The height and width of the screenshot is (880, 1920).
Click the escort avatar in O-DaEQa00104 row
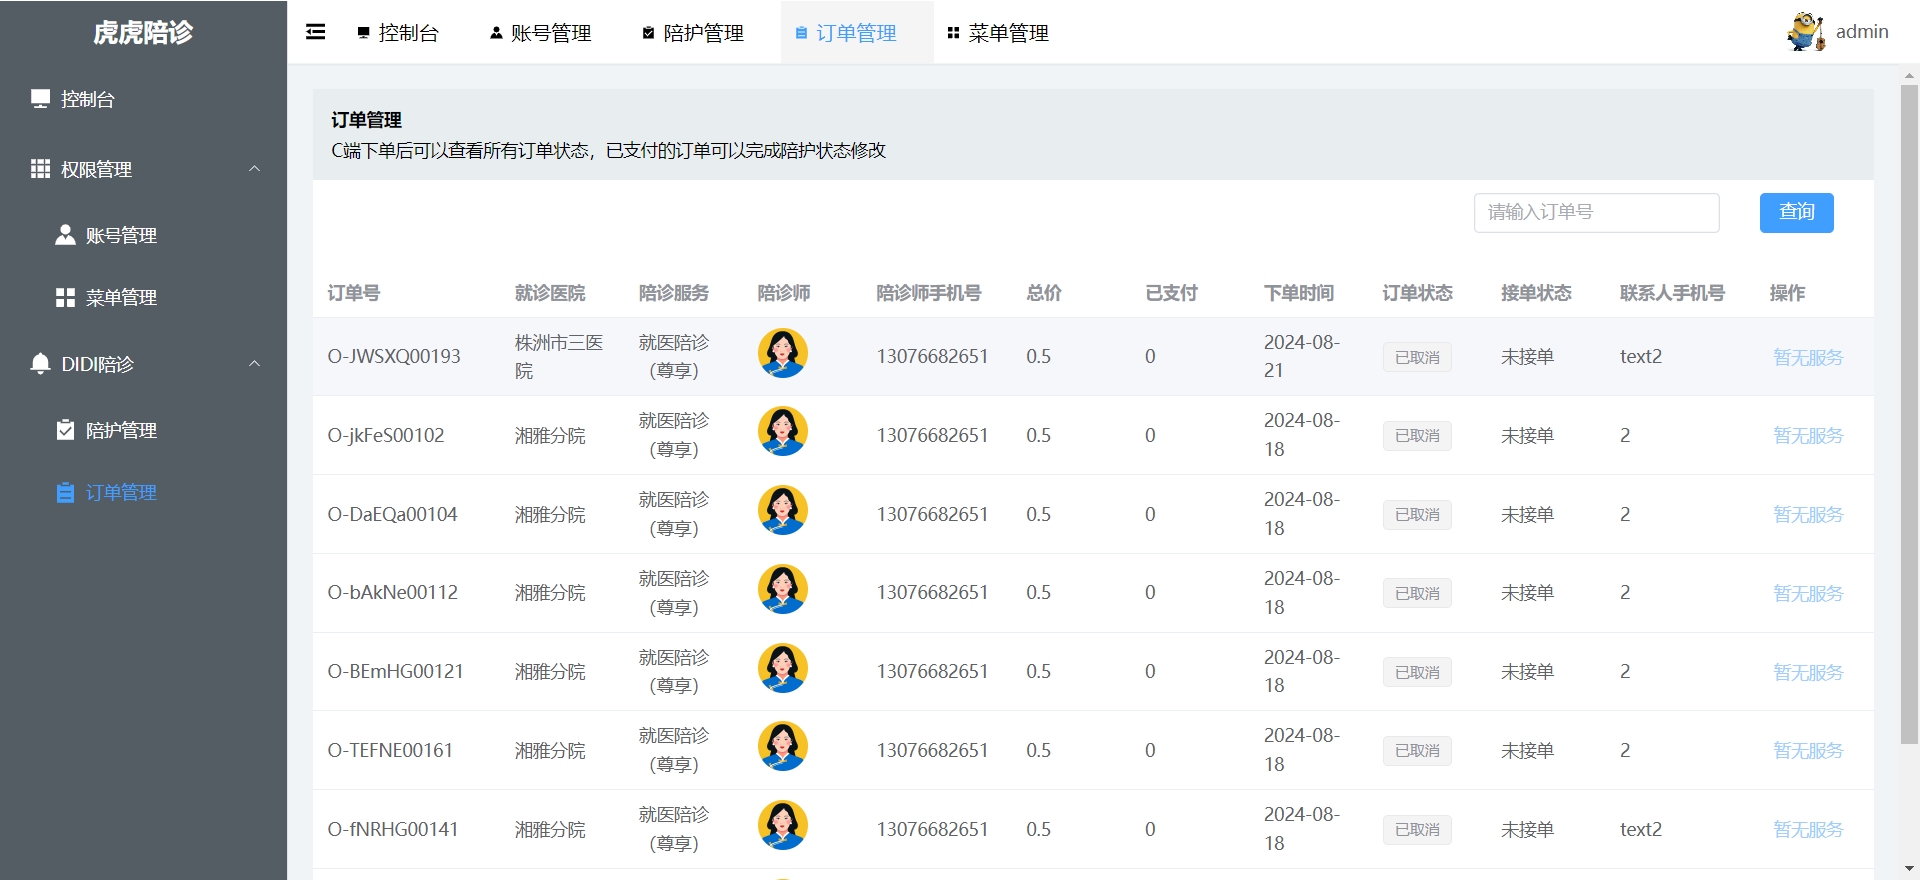[782, 511]
